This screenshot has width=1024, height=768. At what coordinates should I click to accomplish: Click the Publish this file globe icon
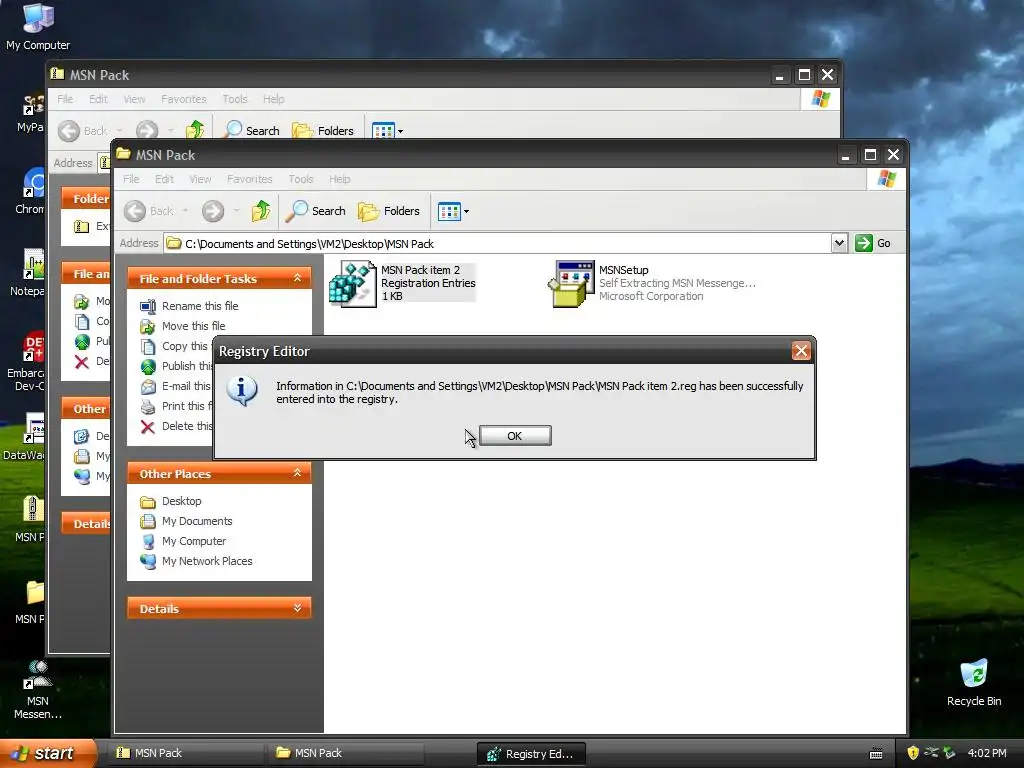(x=148, y=366)
